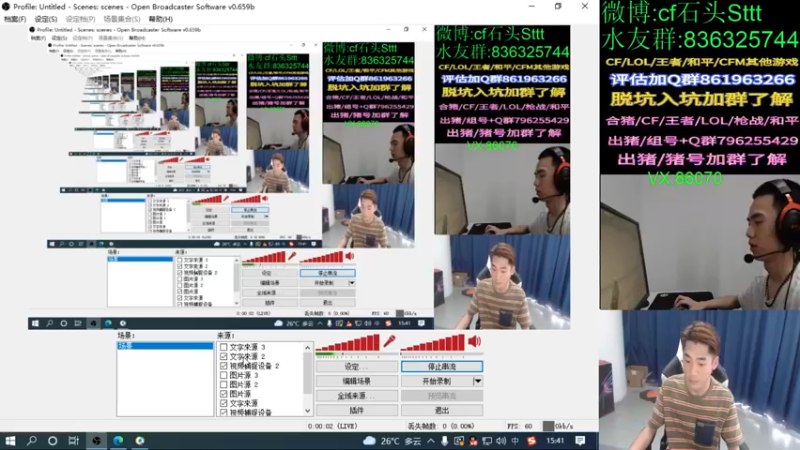Open the system volume tray icon
This screenshot has width=800, height=450.
(x=501, y=441)
